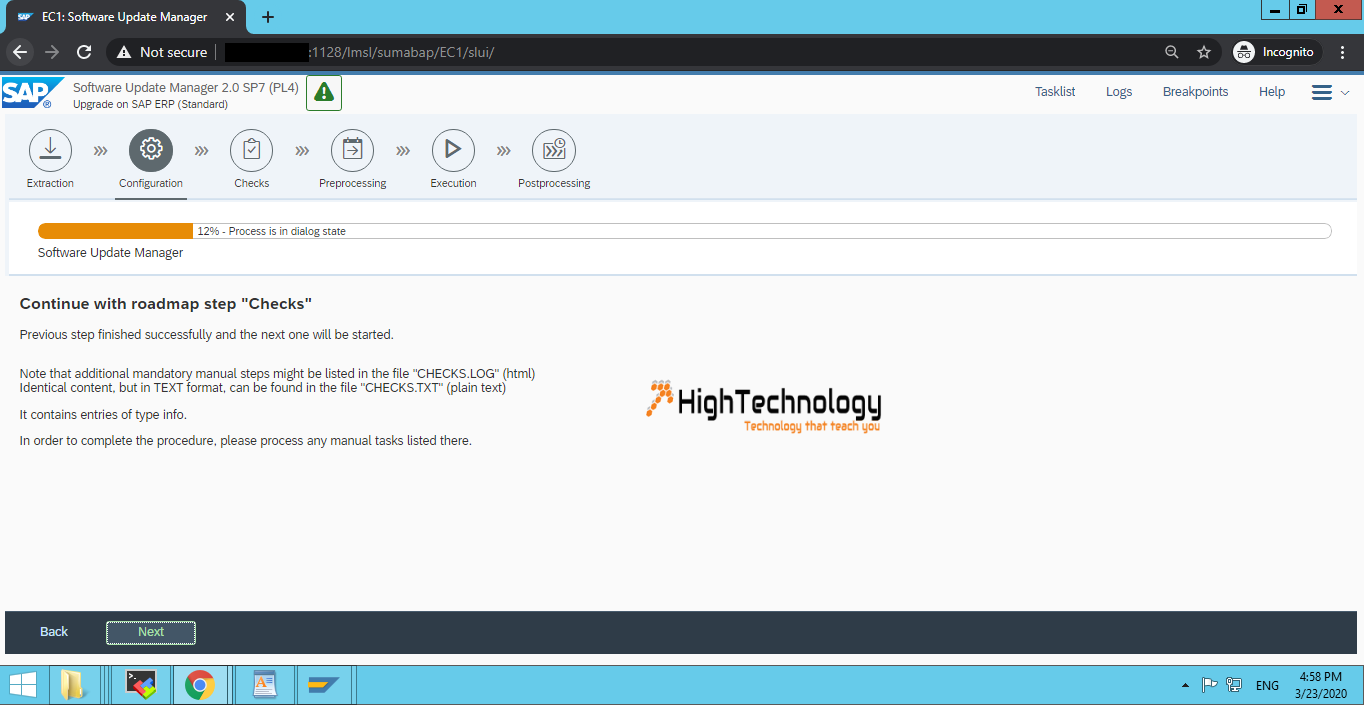Open the Checks clipboard step icon
This screenshot has height=705, width=1364.
pyautogui.click(x=252, y=150)
